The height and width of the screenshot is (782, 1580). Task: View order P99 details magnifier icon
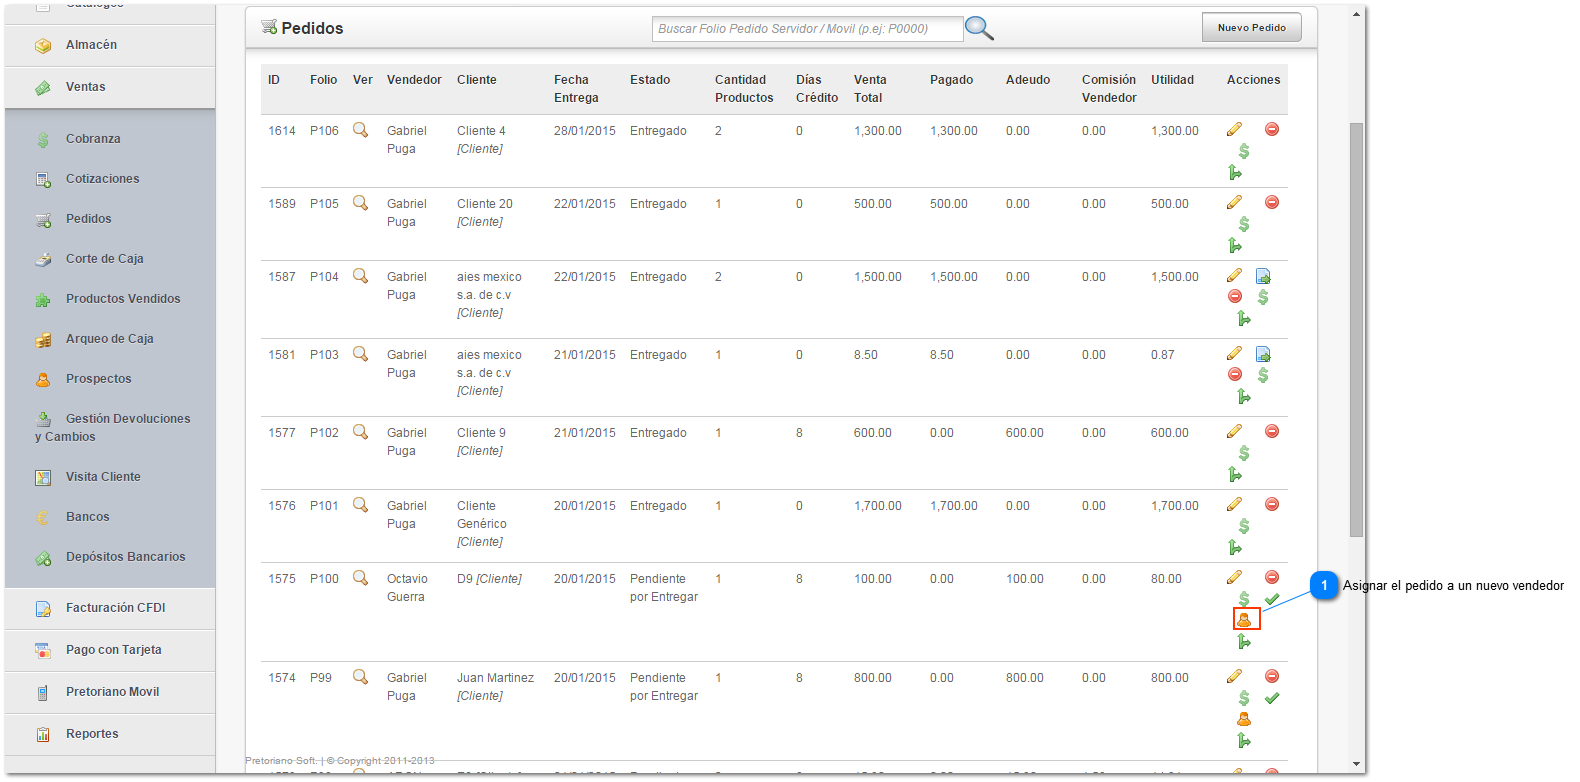tap(361, 677)
